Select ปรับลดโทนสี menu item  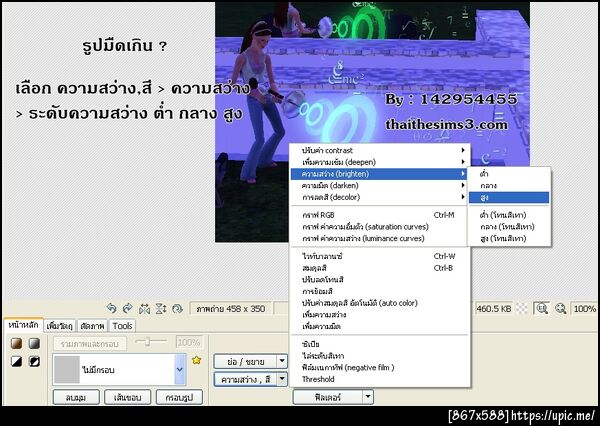pyautogui.click(x=379, y=279)
